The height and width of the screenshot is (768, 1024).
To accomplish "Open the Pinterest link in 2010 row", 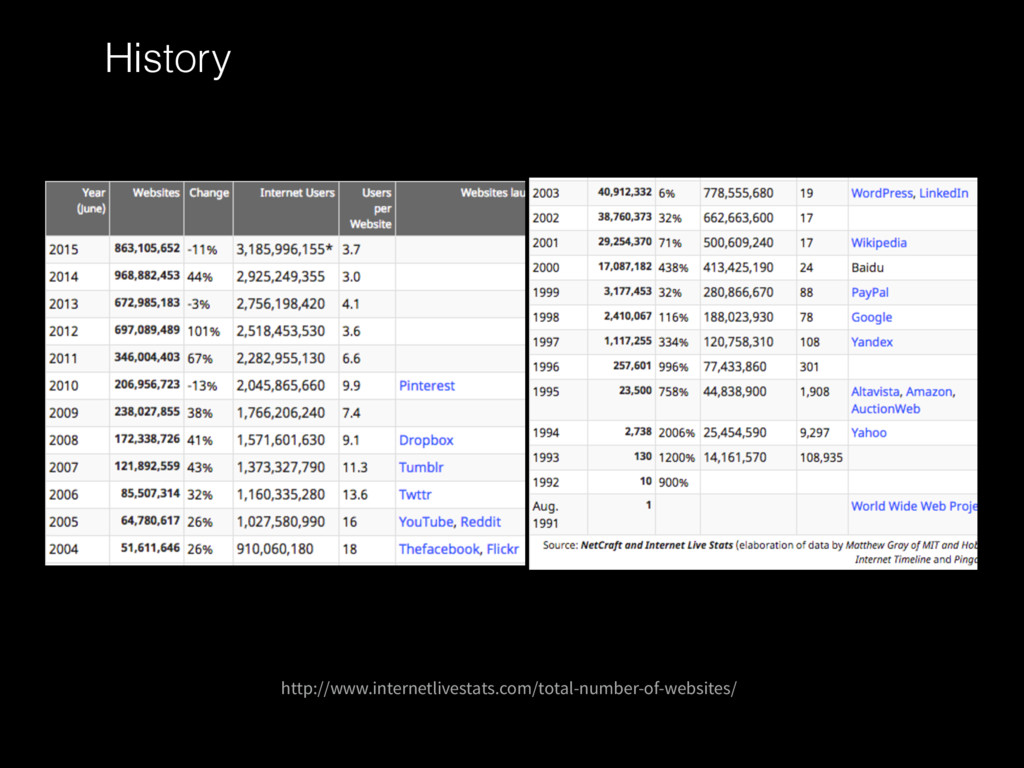I will coord(426,385).
